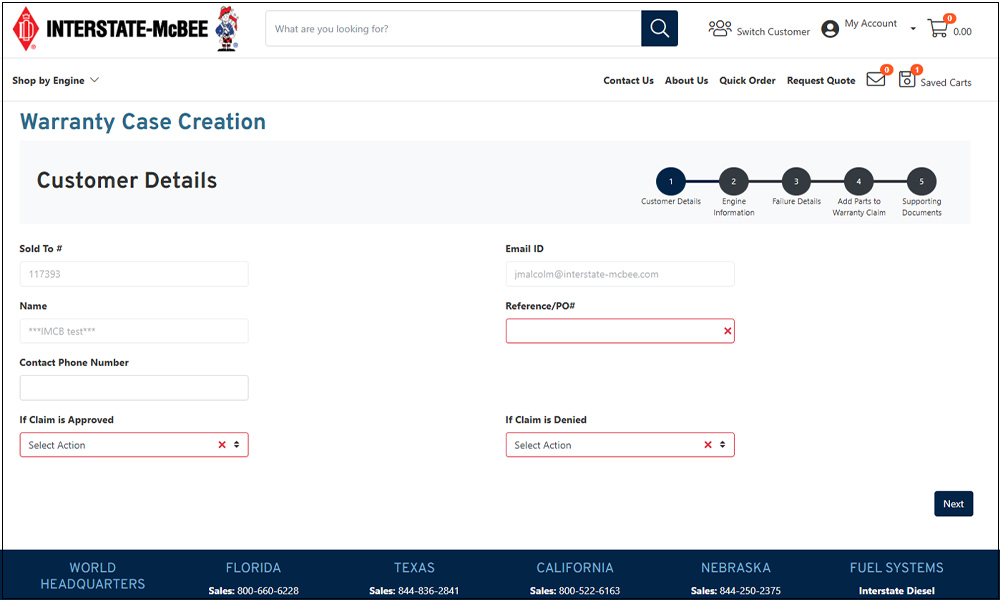Open the If Claim is Approved select
1000x600 pixels.
coord(134,445)
